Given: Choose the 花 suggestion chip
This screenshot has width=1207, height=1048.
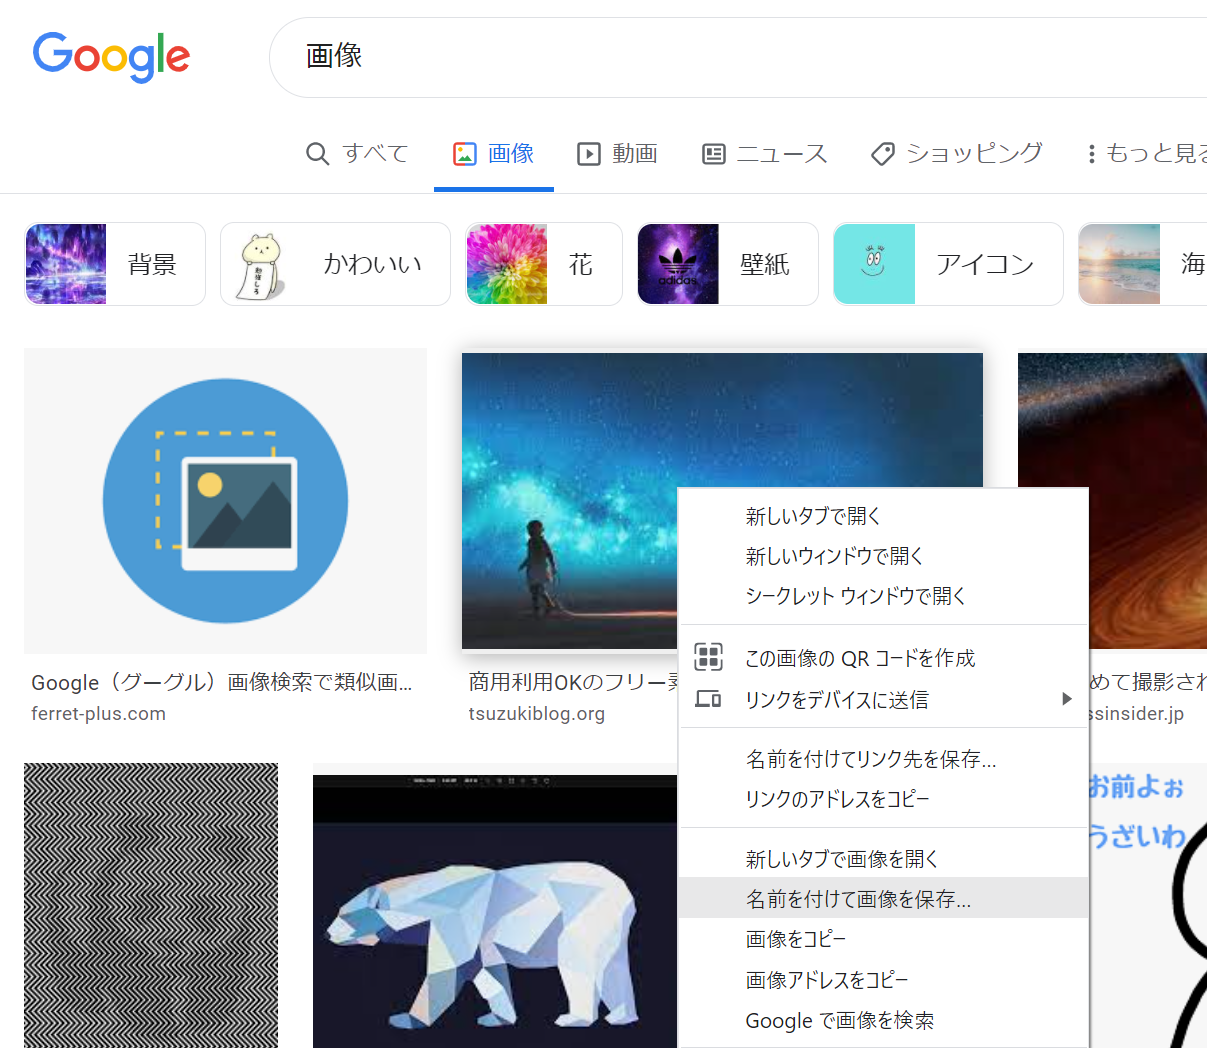Looking at the screenshot, I should pos(543,264).
